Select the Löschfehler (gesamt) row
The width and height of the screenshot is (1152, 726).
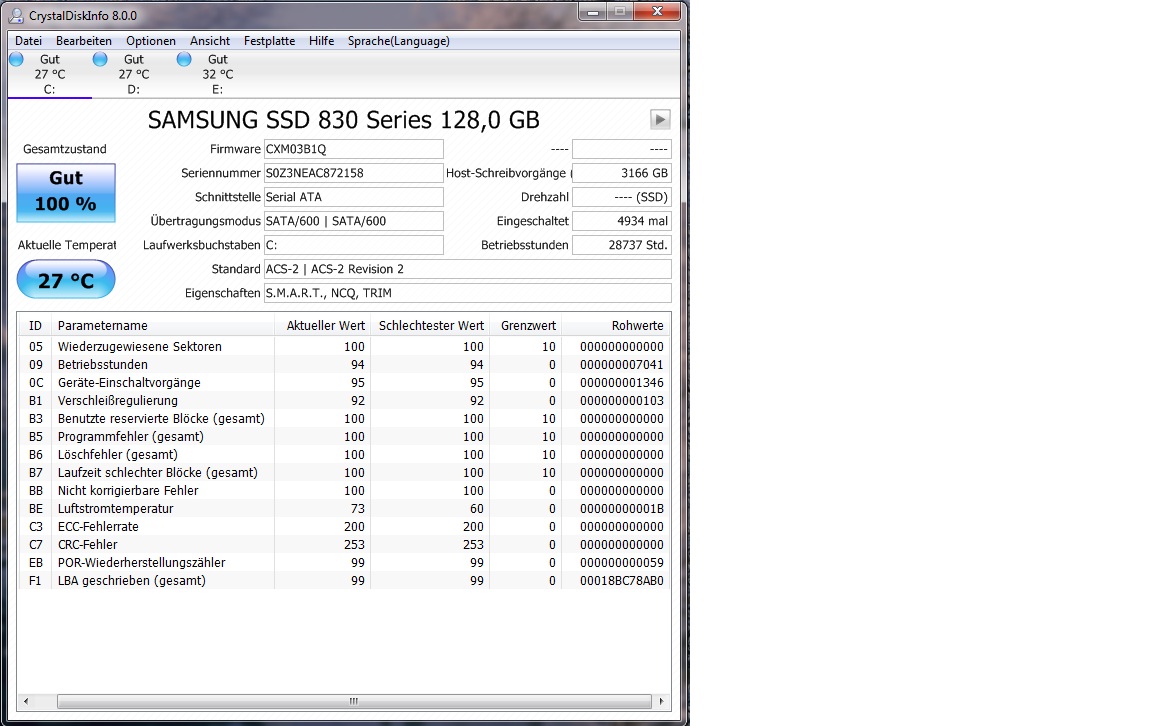[x=344, y=455]
